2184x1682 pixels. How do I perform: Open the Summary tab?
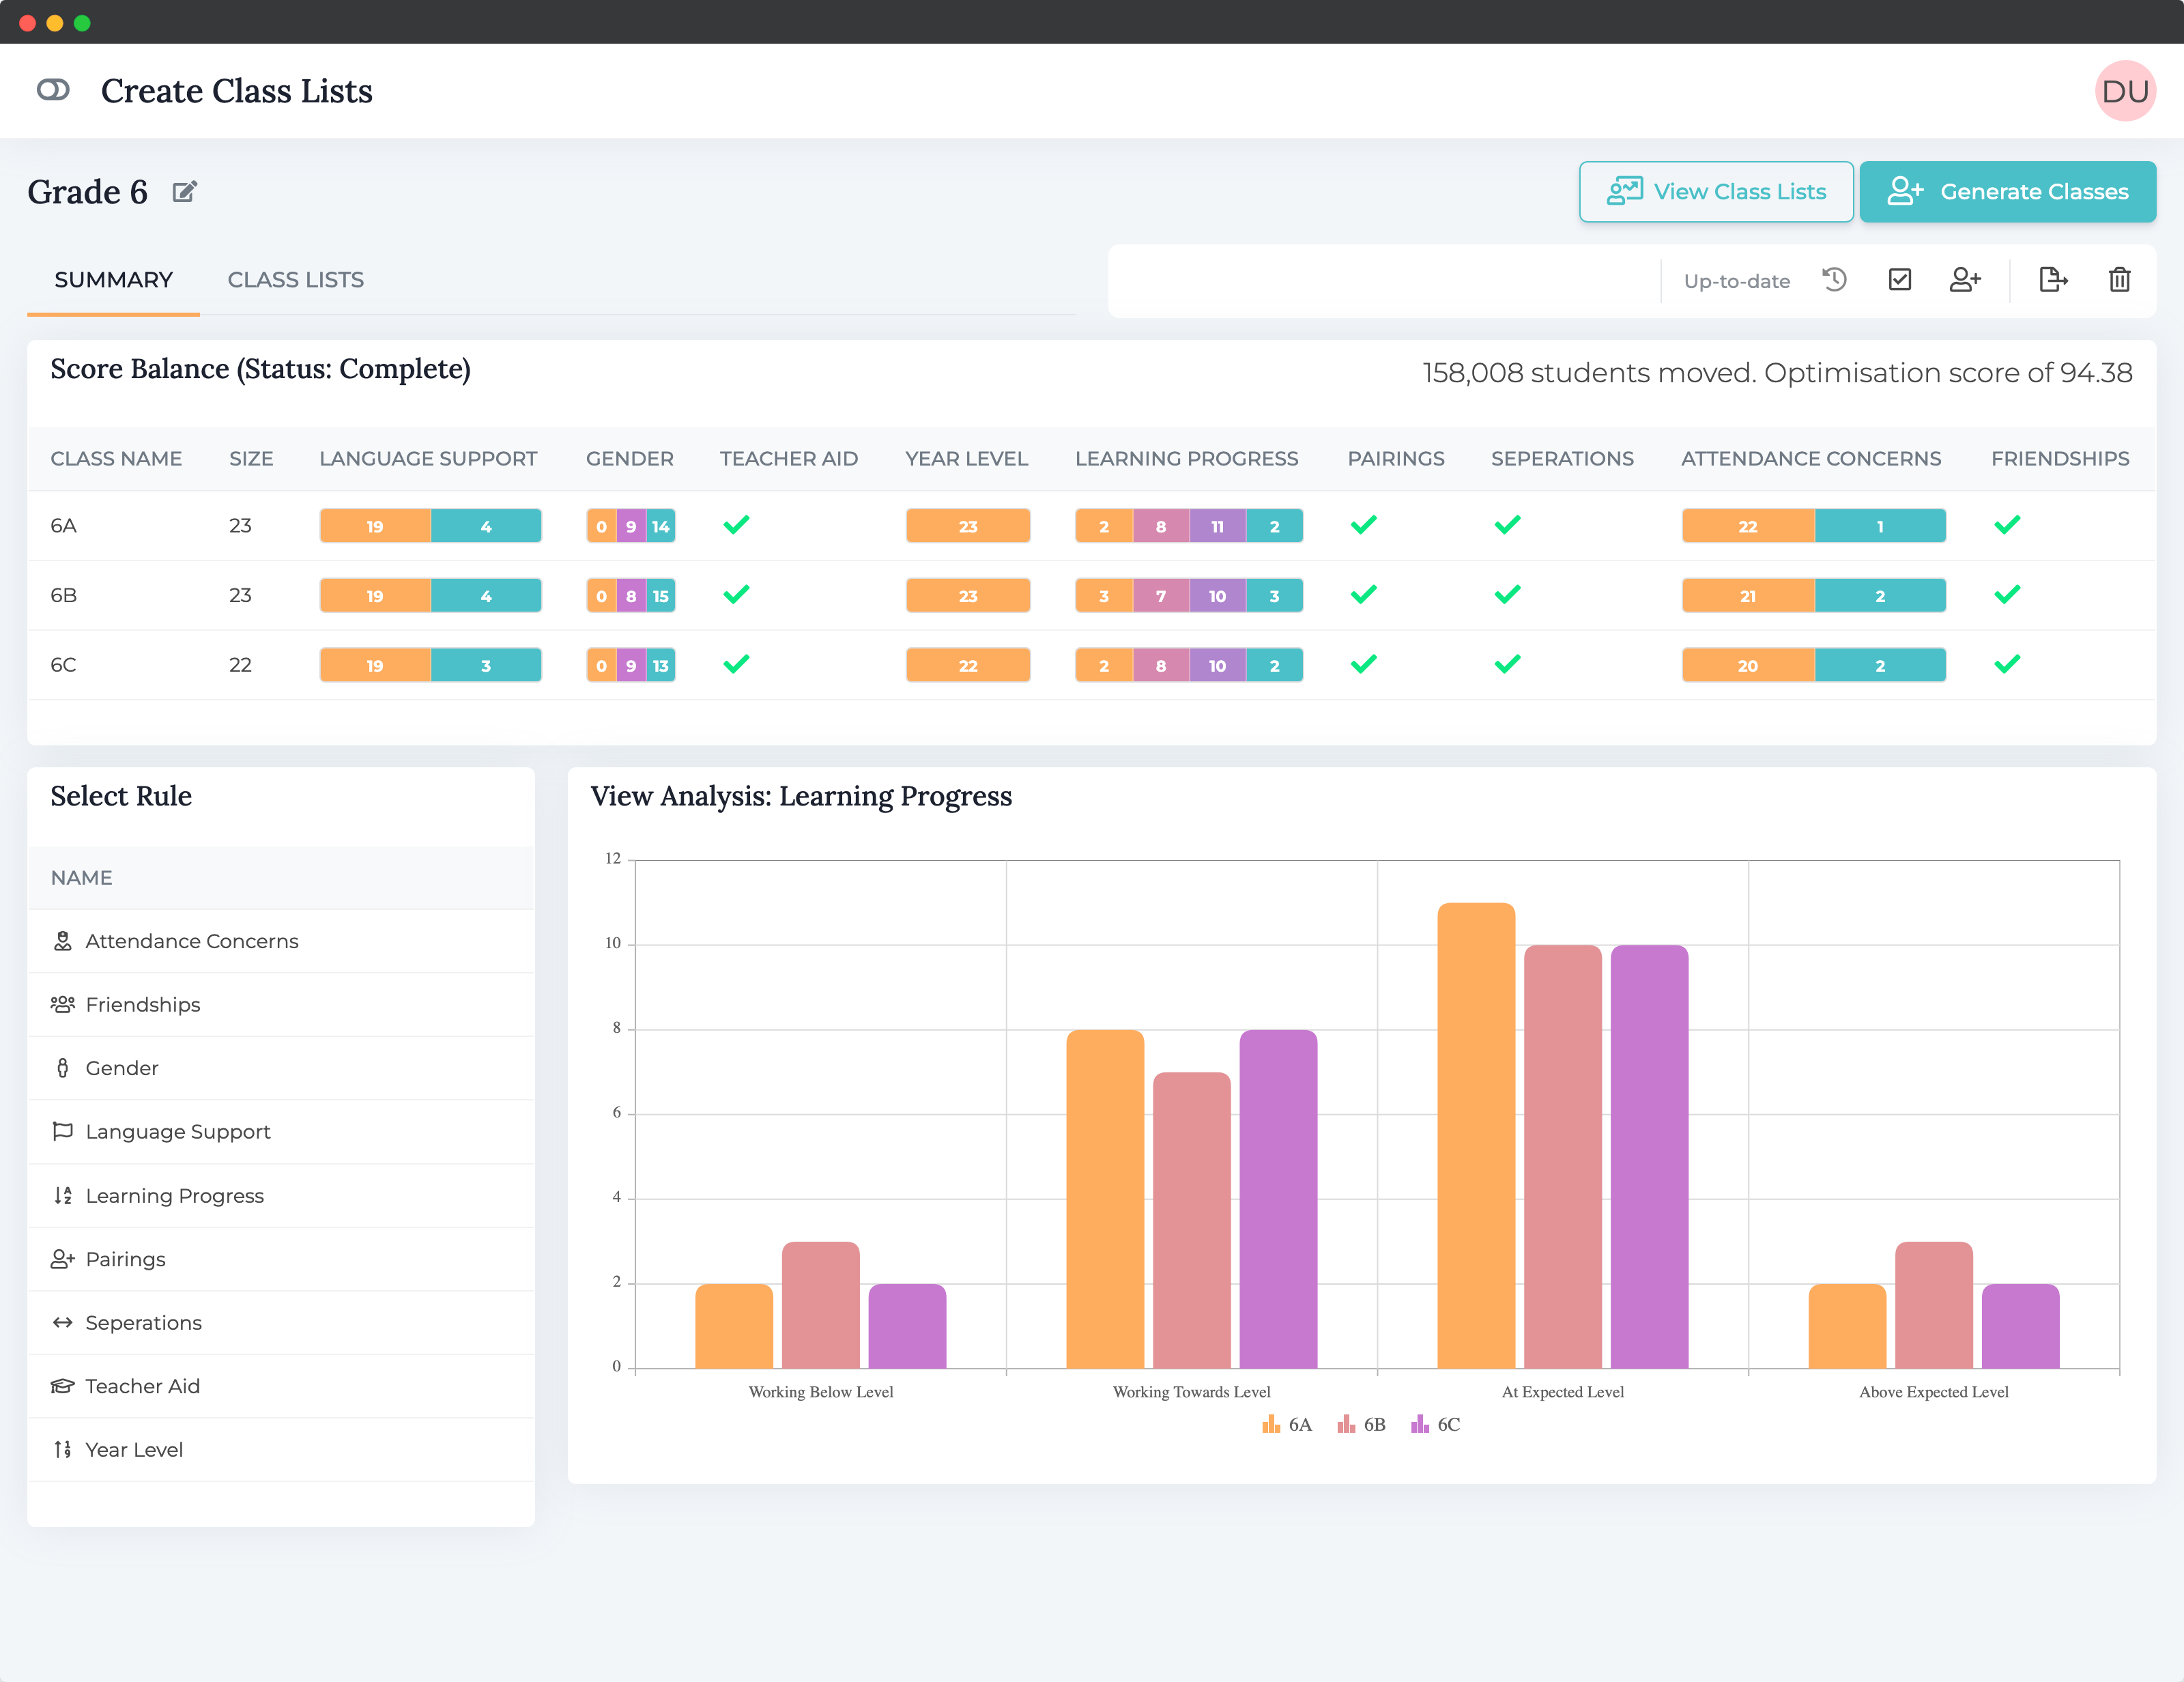[113, 280]
